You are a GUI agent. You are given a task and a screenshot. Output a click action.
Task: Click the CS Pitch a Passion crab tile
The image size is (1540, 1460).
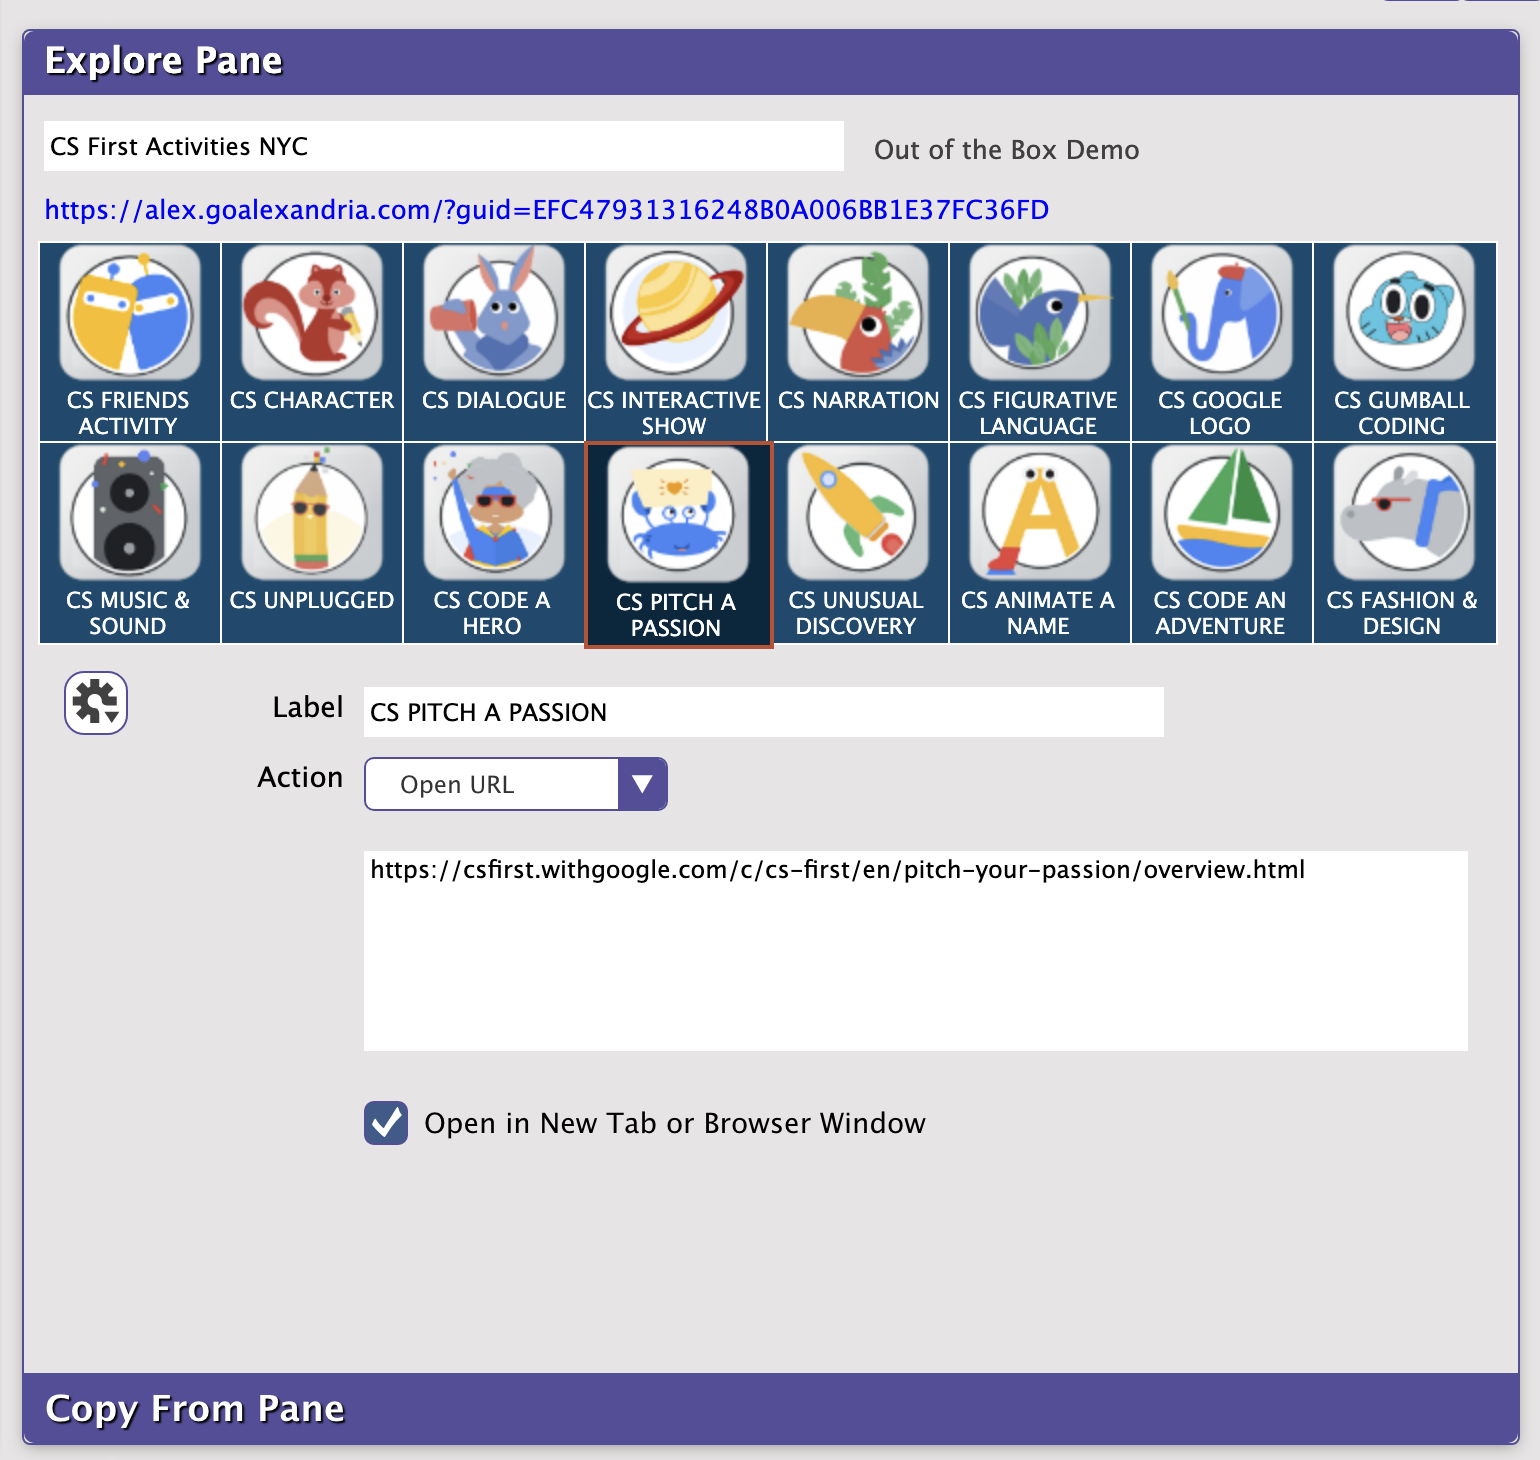[678, 545]
